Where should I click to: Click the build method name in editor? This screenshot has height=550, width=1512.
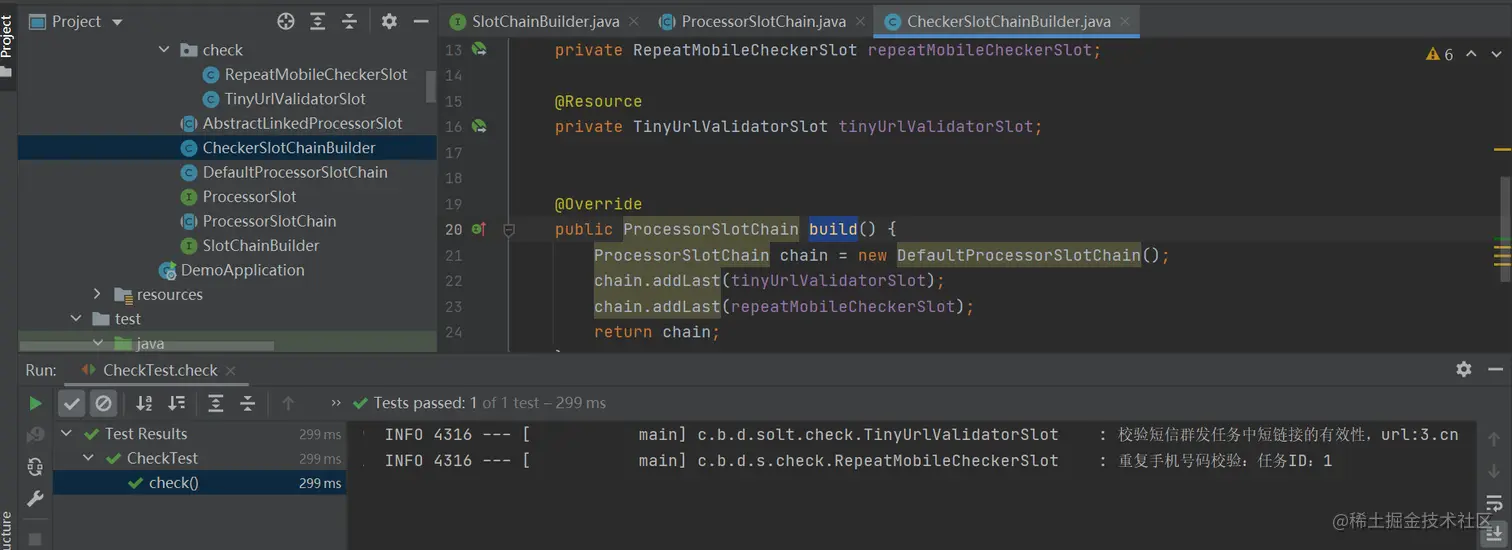833,229
